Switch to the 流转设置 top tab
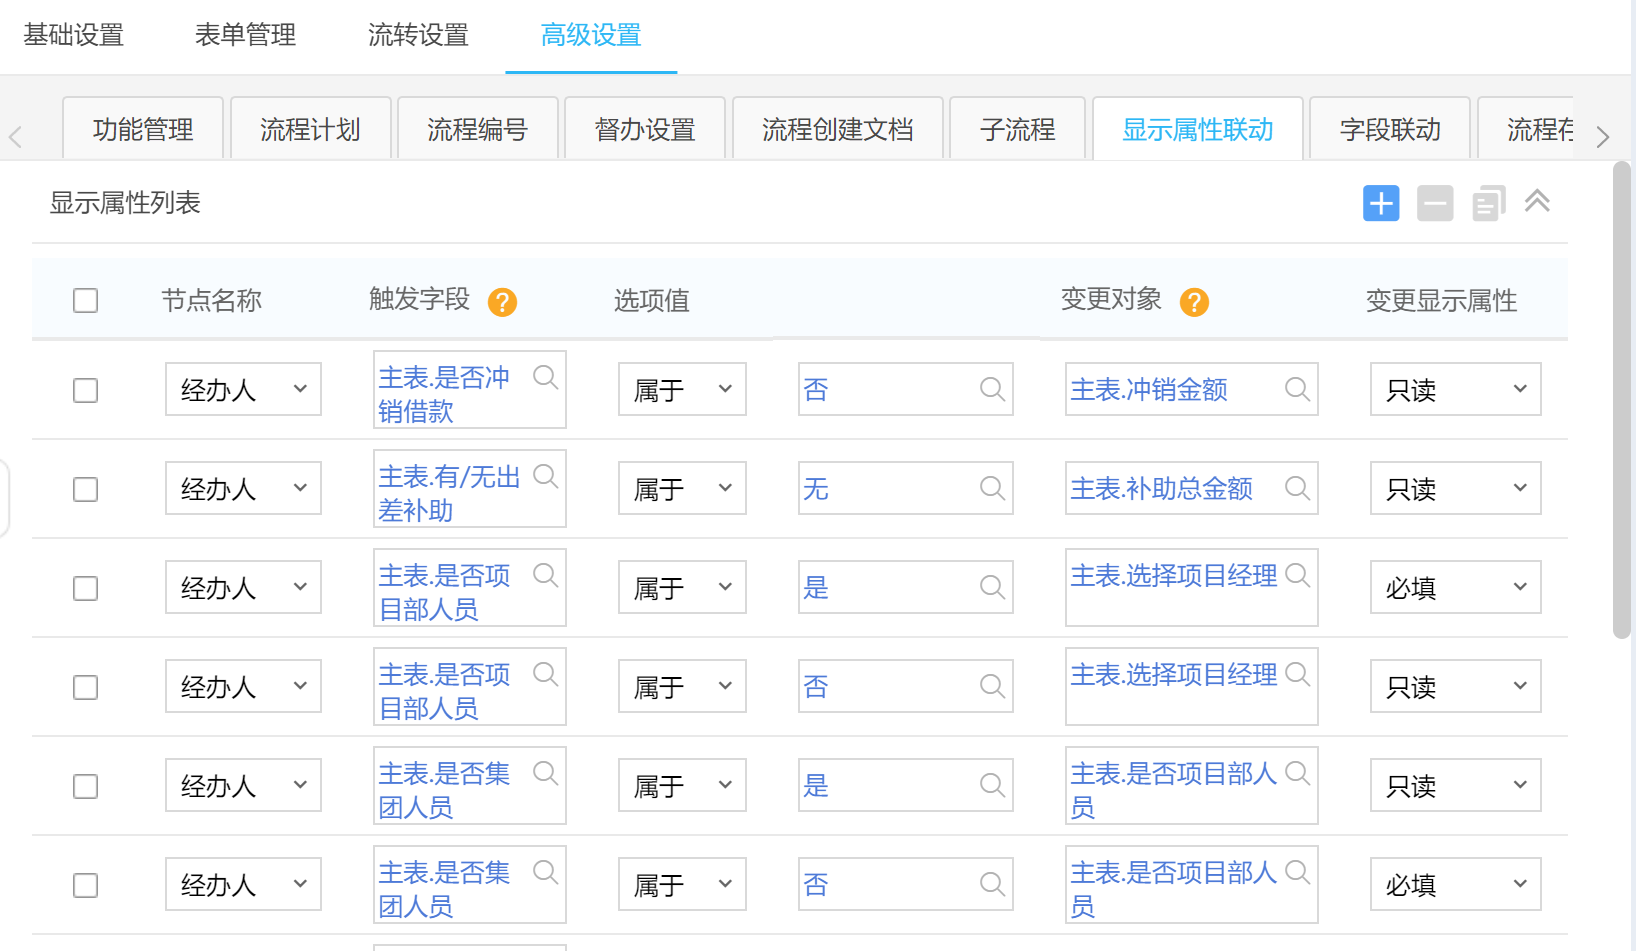The width and height of the screenshot is (1636, 951). pyautogui.click(x=418, y=36)
